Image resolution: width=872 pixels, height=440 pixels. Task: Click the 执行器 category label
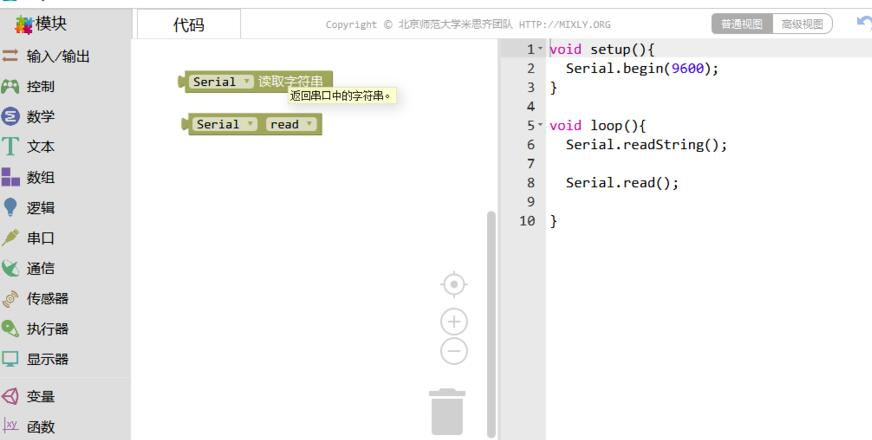point(48,329)
